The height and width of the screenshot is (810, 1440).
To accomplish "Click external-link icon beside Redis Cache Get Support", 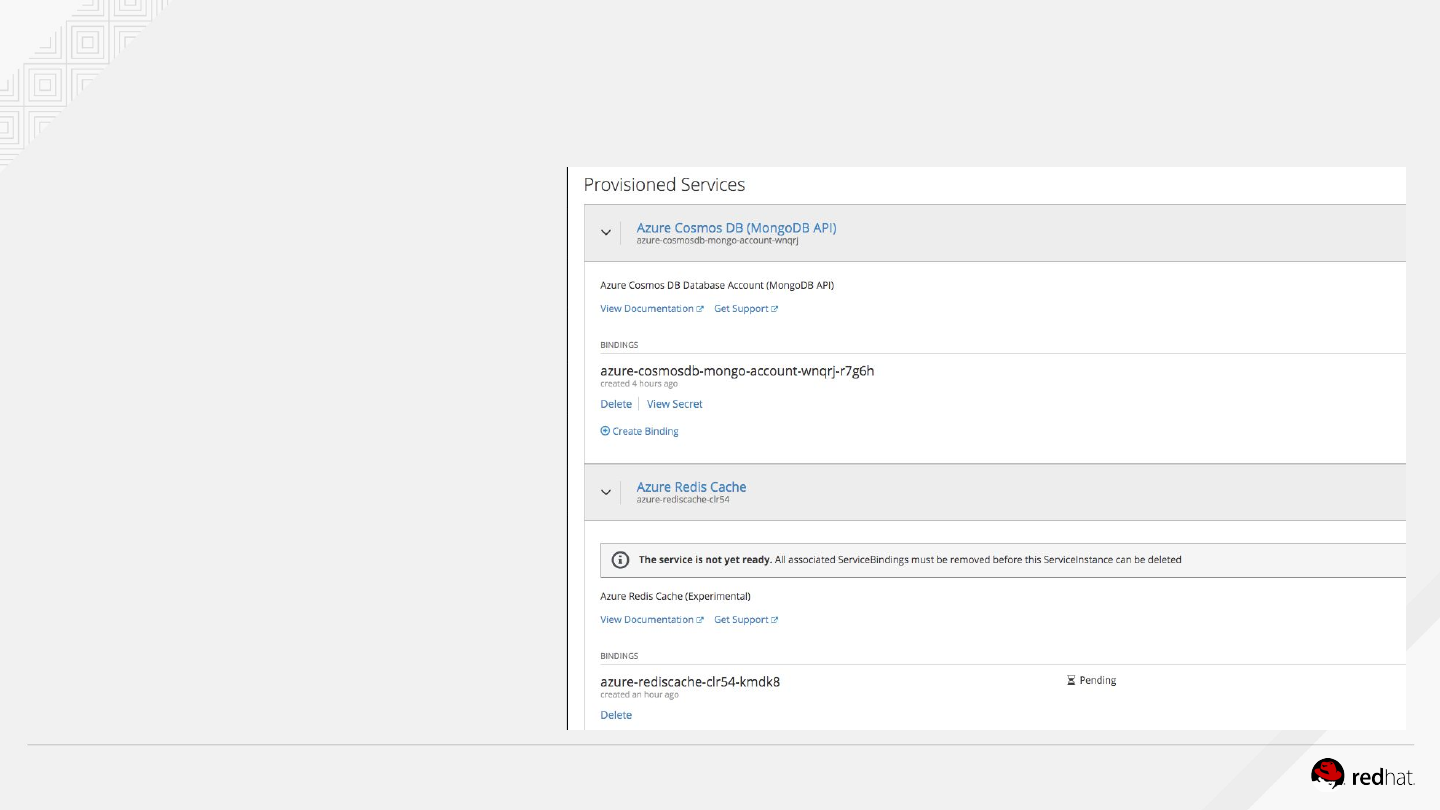I will click(x=774, y=620).
